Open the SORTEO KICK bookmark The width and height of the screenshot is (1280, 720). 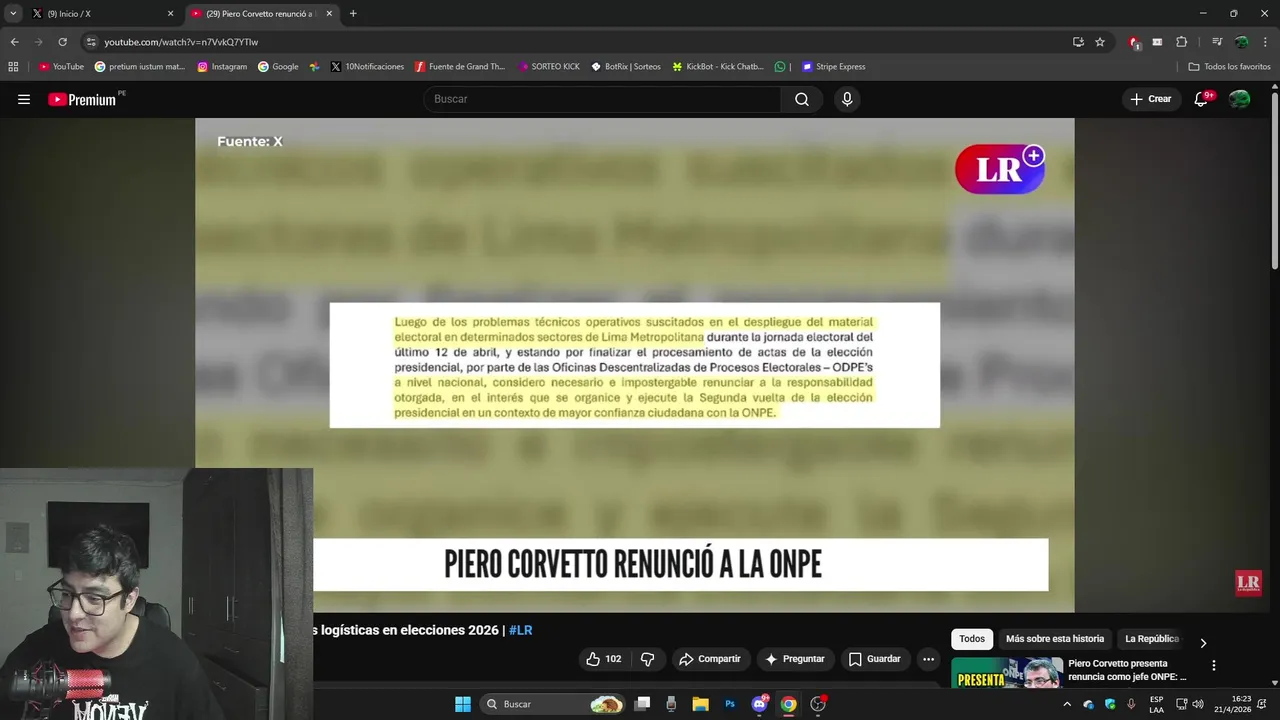[x=549, y=67]
